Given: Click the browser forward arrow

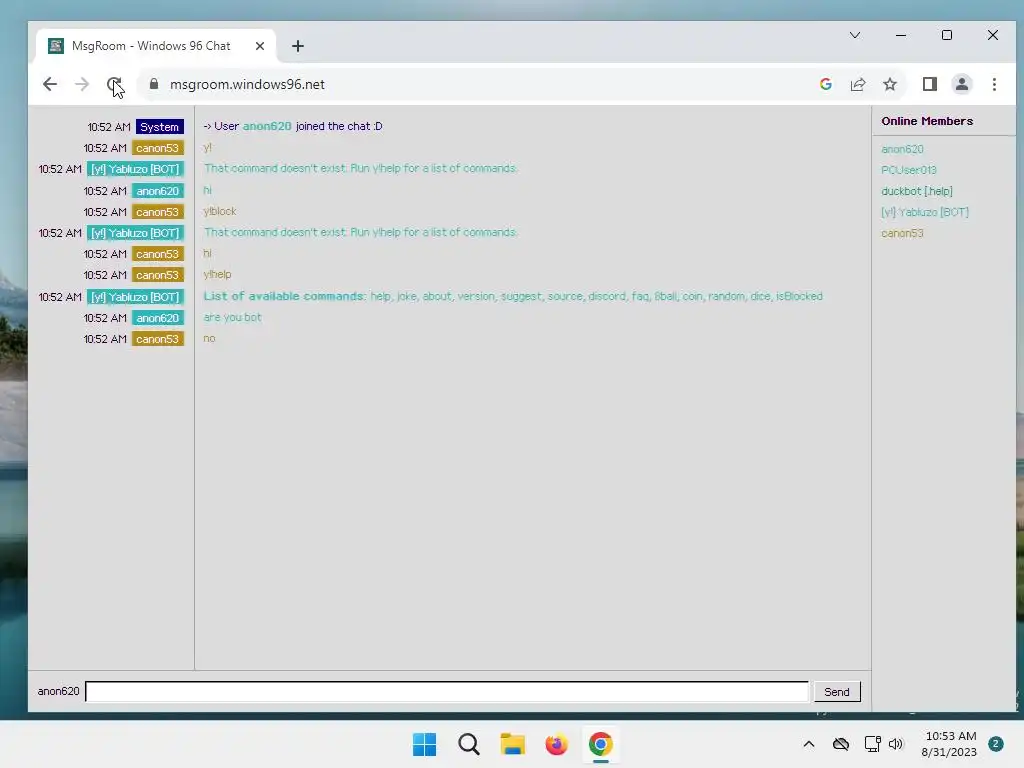Looking at the screenshot, I should click(x=82, y=84).
